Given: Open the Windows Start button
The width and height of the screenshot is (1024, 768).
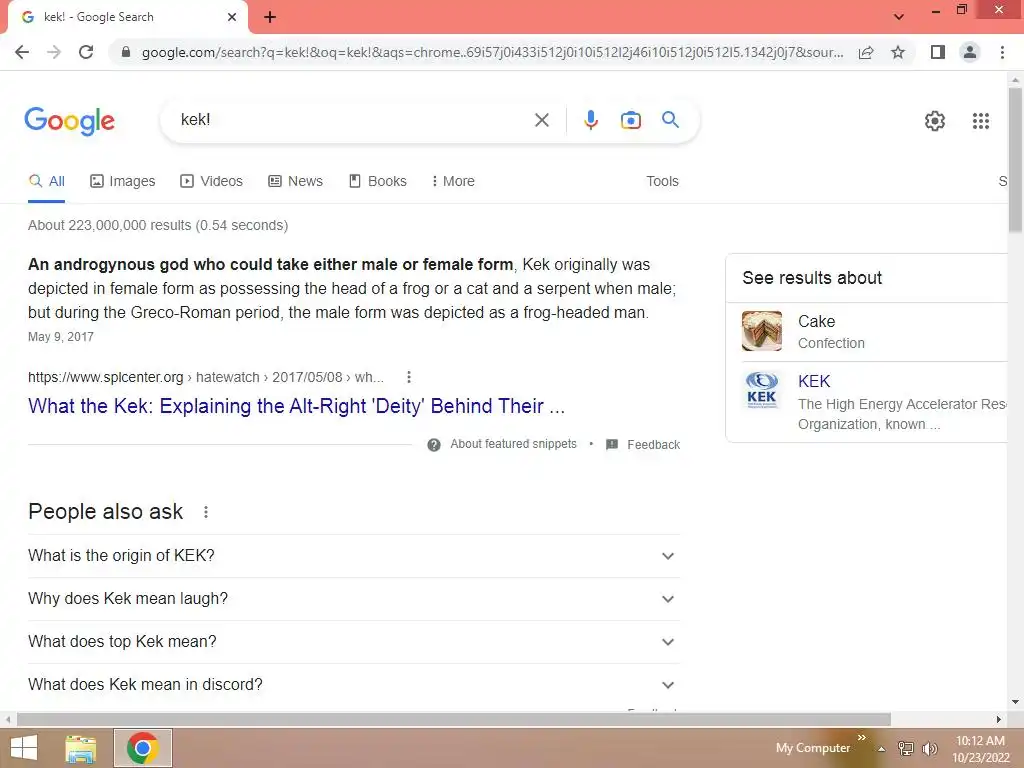Looking at the screenshot, I should click(x=24, y=748).
